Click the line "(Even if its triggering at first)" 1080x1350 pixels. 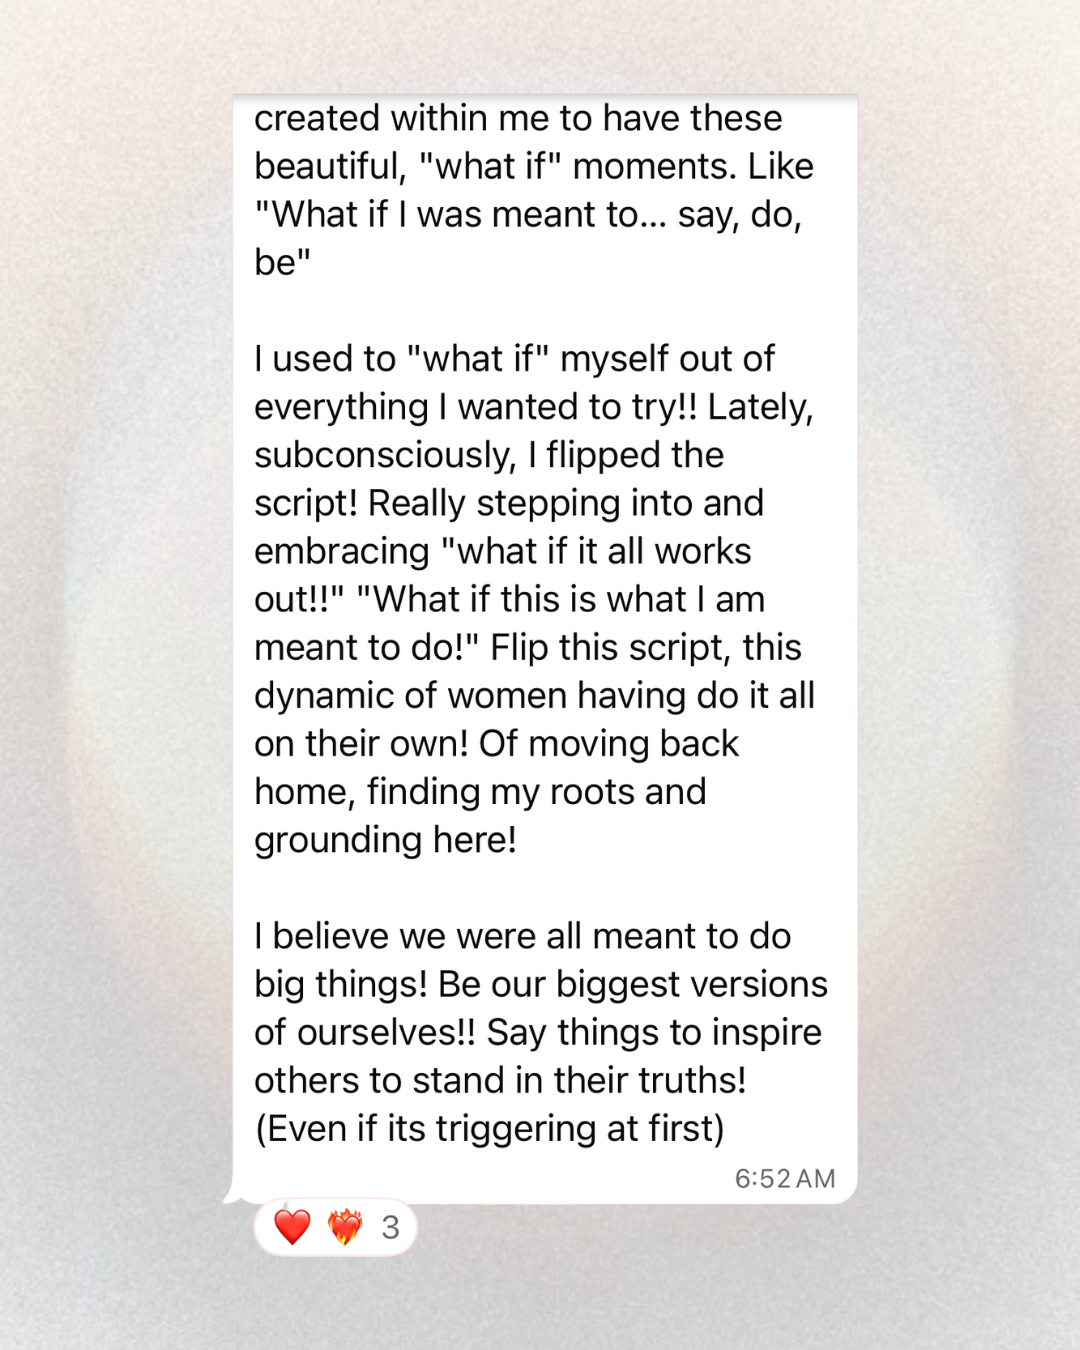pyautogui.click(x=489, y=1128)
